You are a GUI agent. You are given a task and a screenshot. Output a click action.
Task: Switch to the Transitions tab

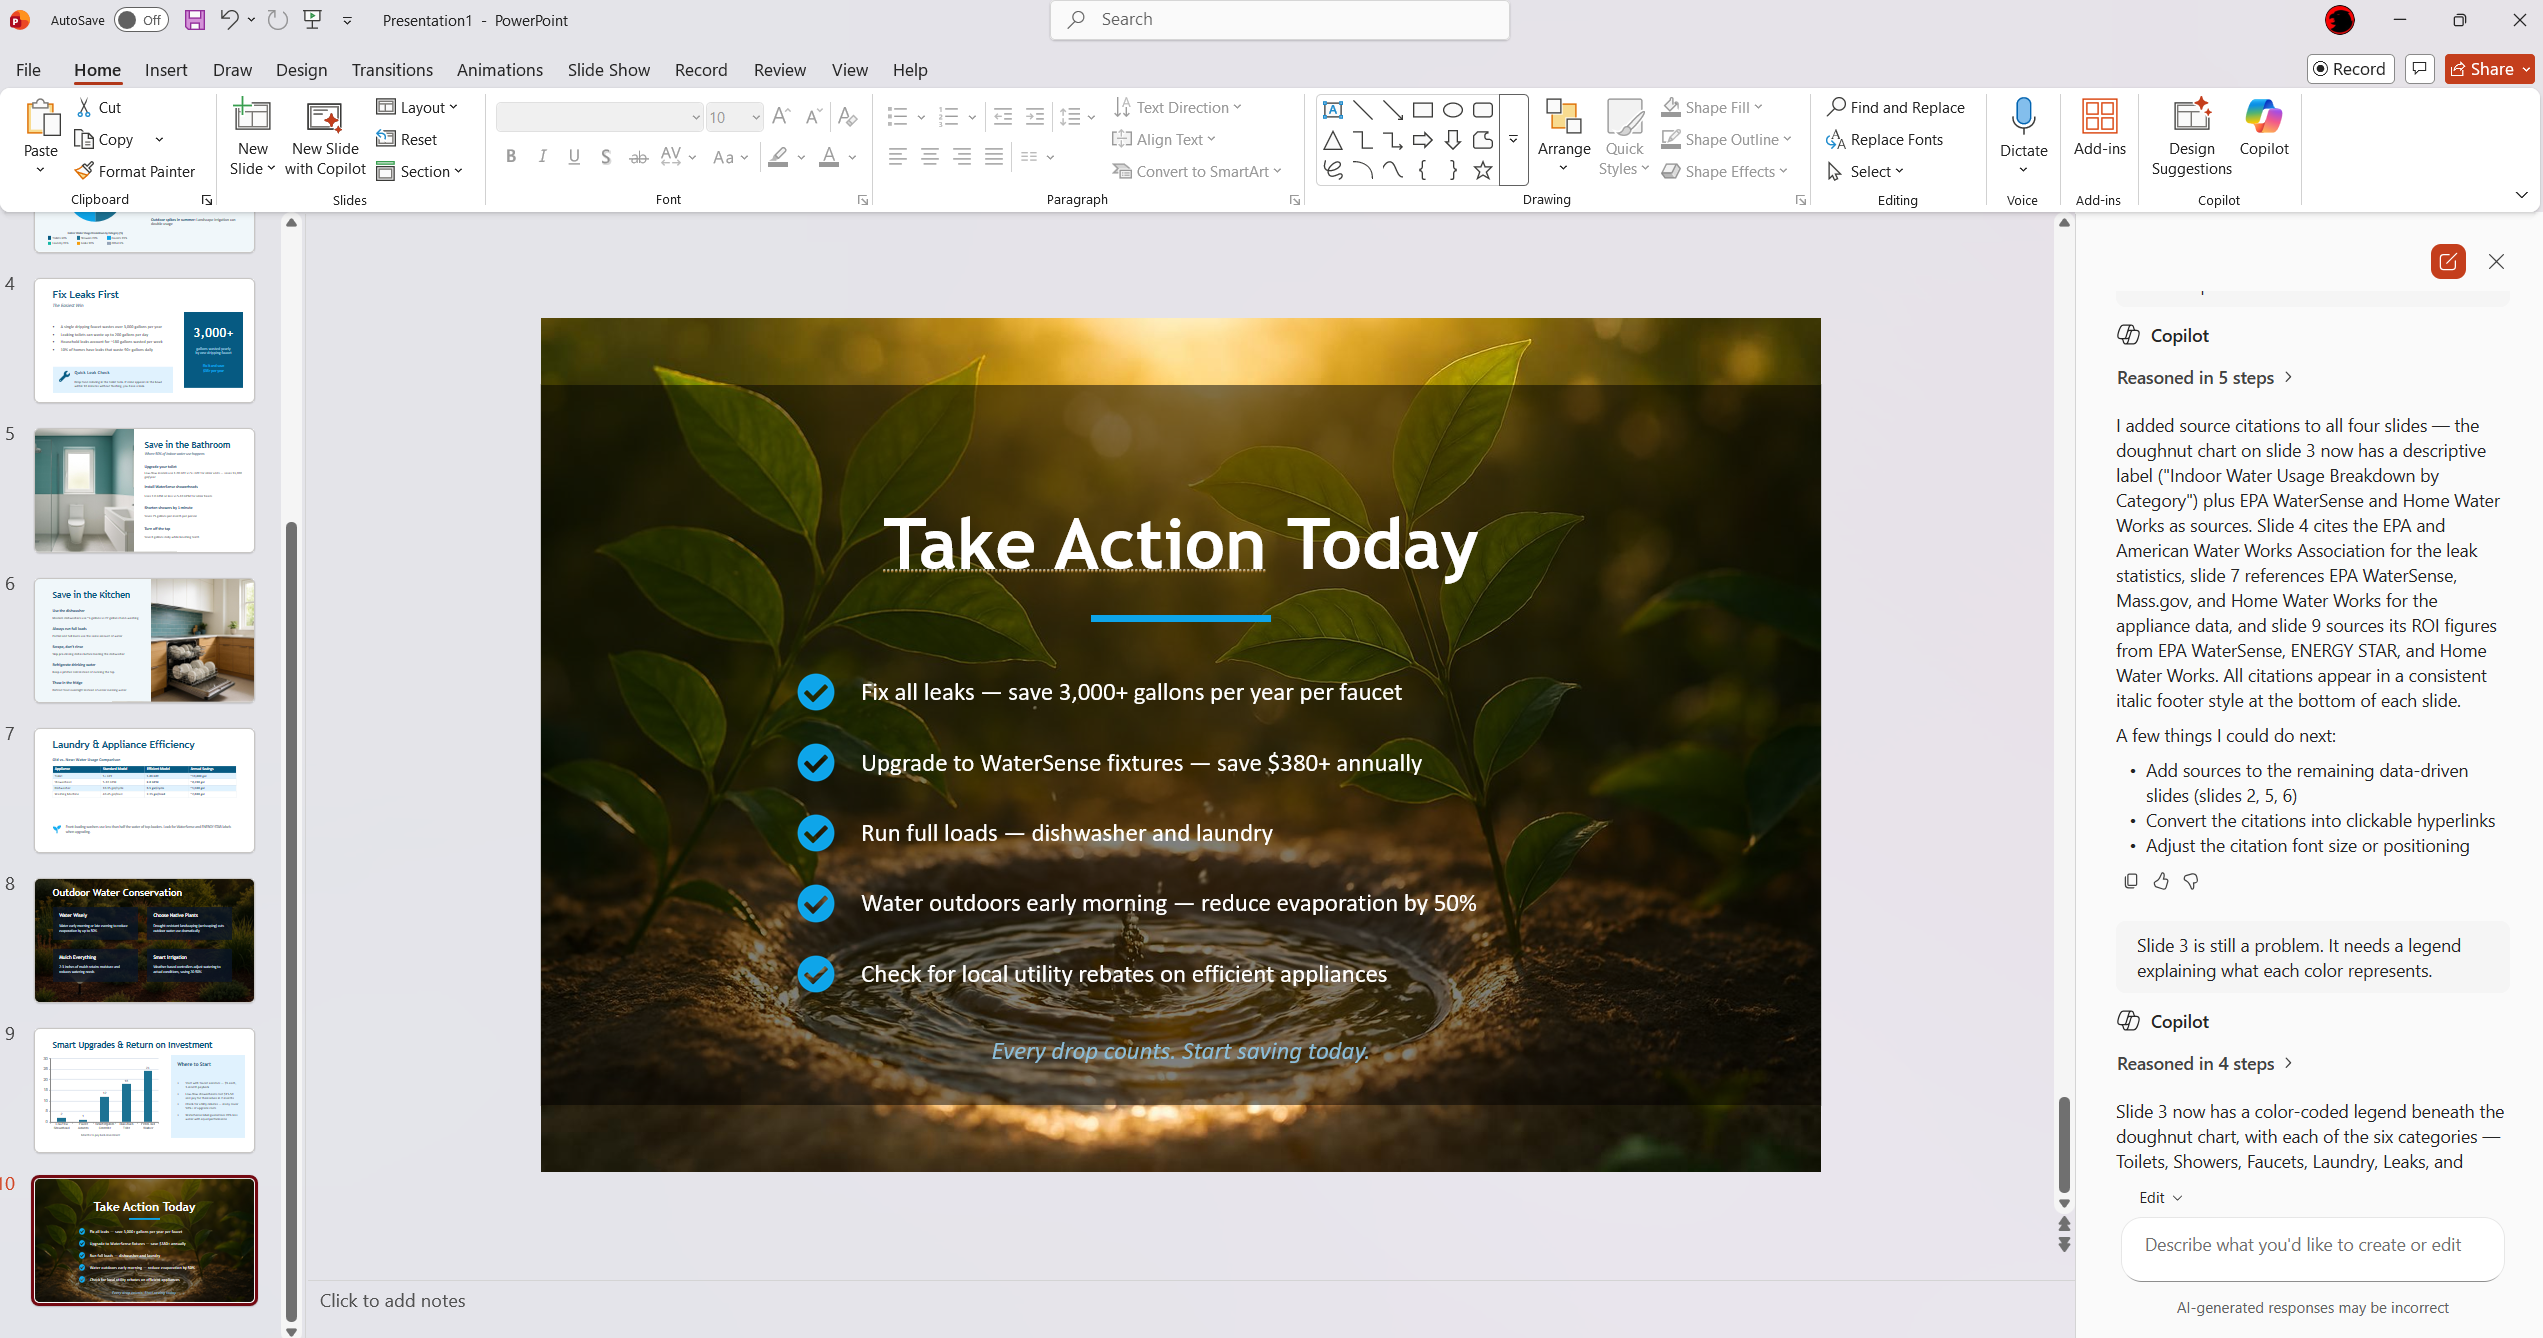[392, 69]
